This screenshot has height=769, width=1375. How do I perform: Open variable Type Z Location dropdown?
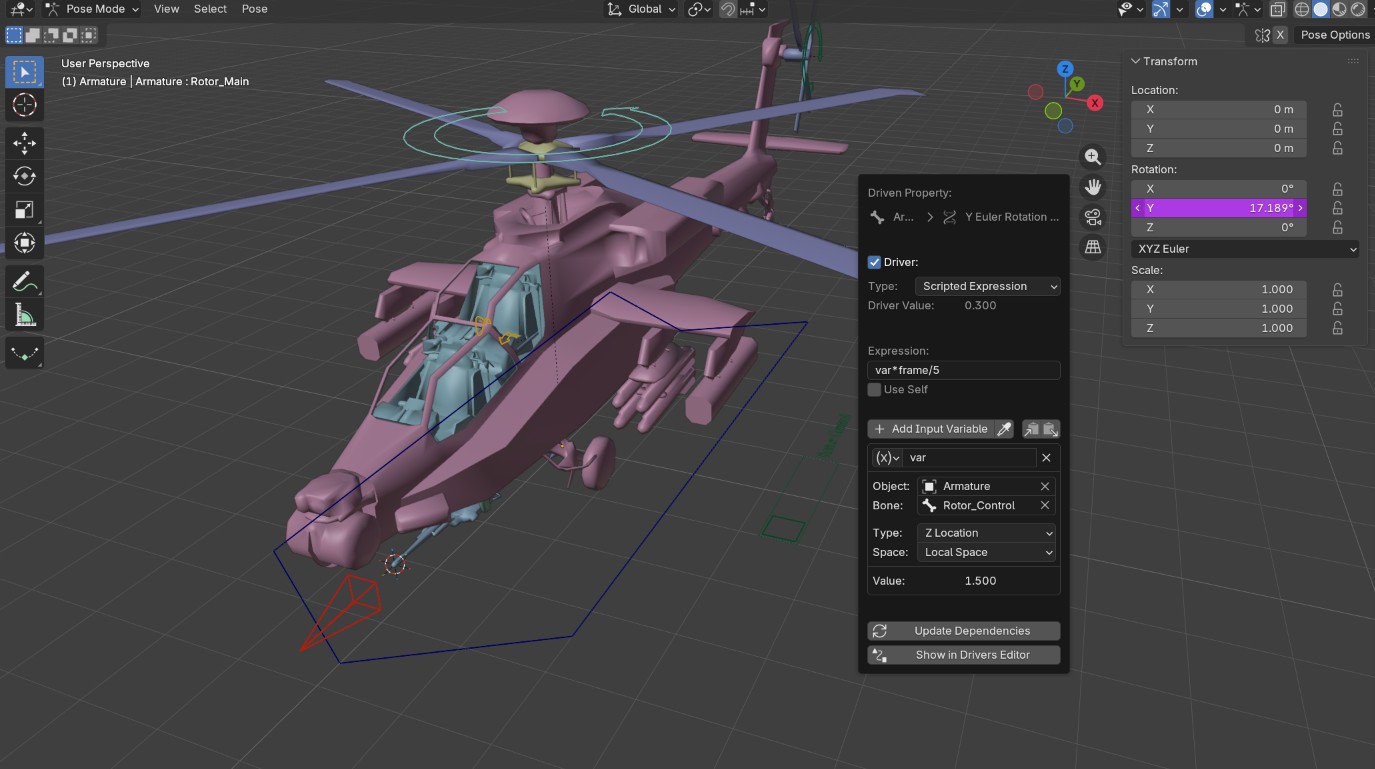click(987, 533)
